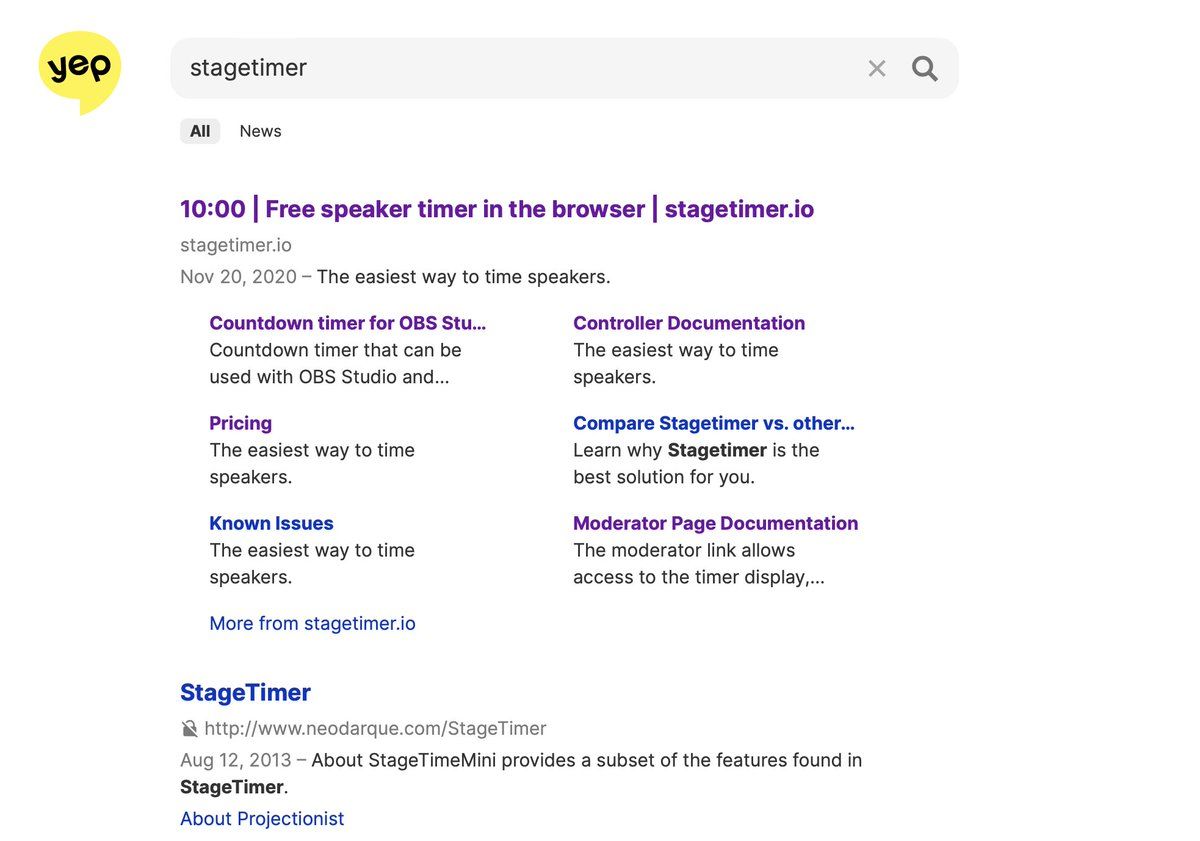The height and width of the screenshot is (841, 1200).
Task: Open the Known Issues link
Action: coord(271,523)
